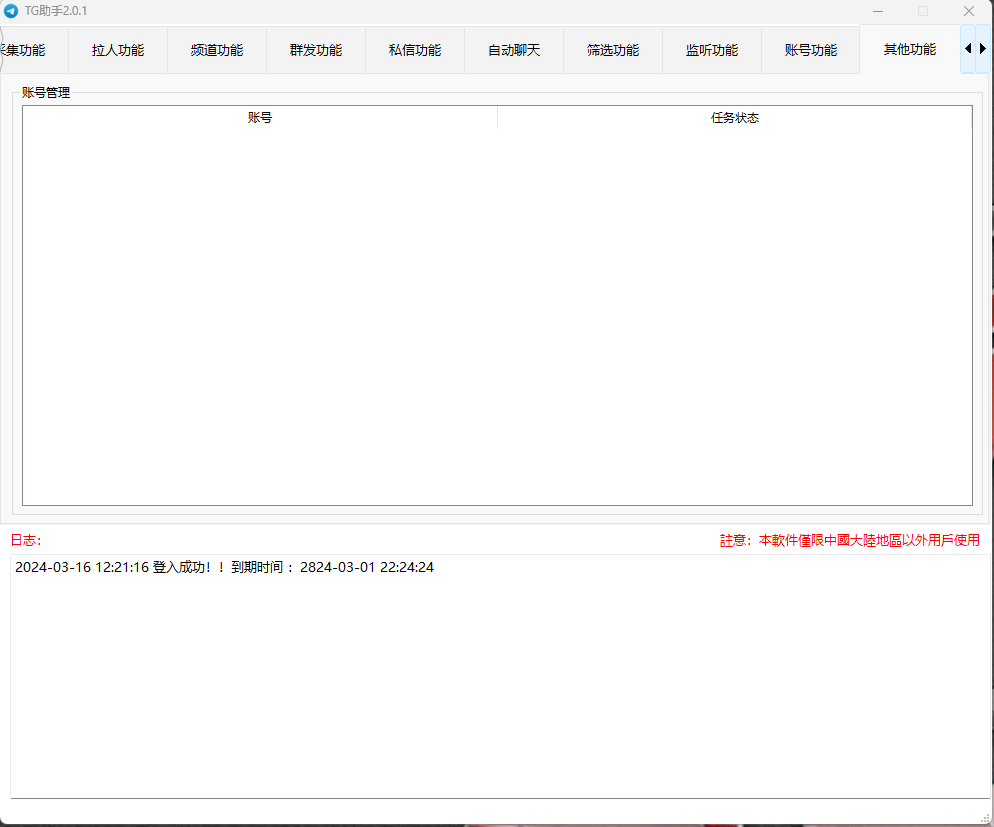Screen dimensions: 994x827
Task: Select the 监听功能 tab
Action: [x=712, y=50]
